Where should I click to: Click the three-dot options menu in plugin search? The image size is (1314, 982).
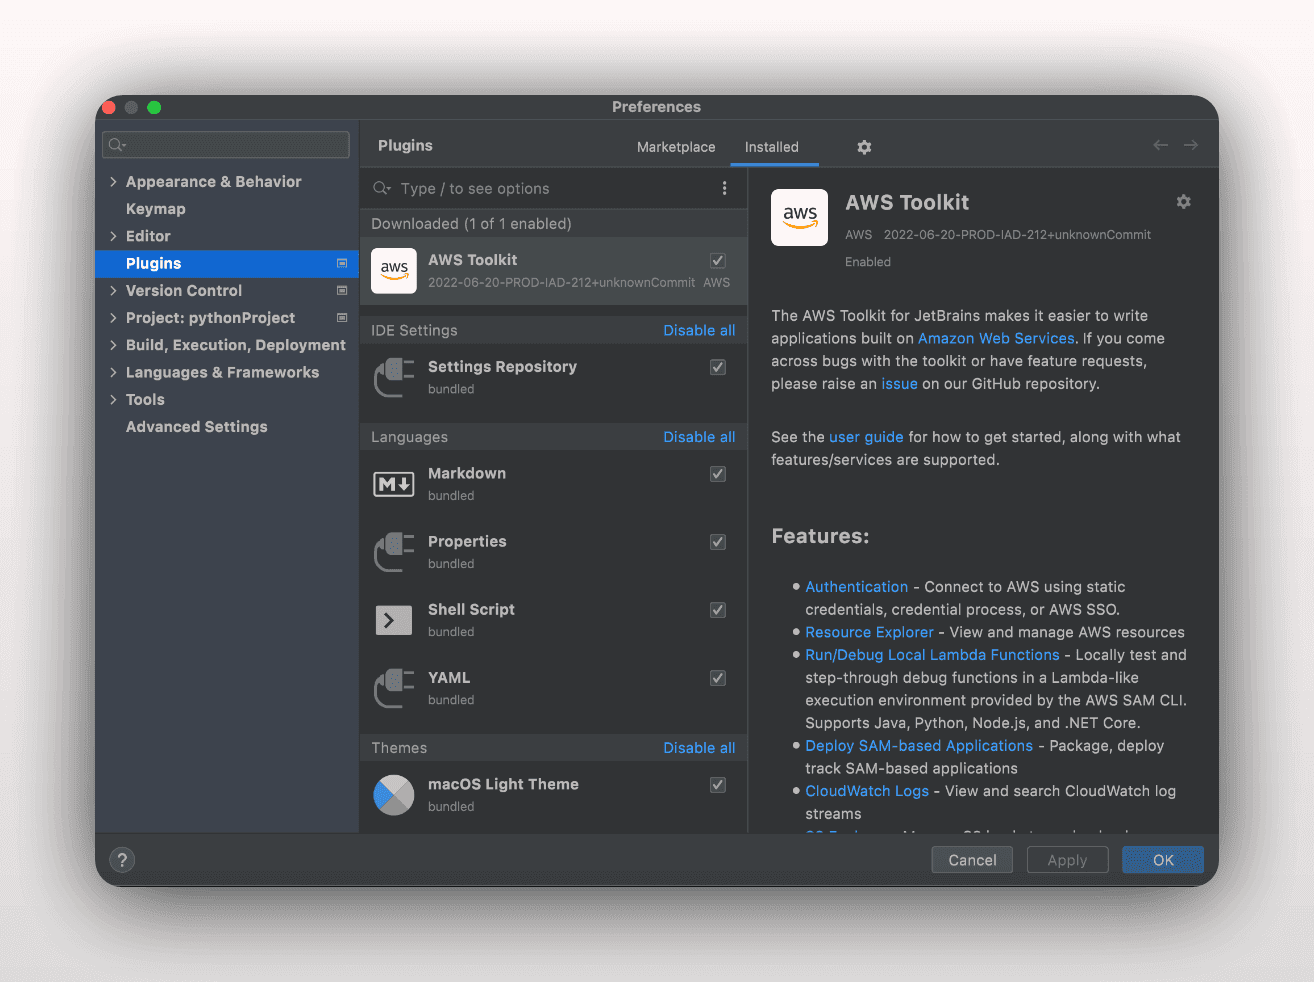pyautogui.click(x=724, y=188)
